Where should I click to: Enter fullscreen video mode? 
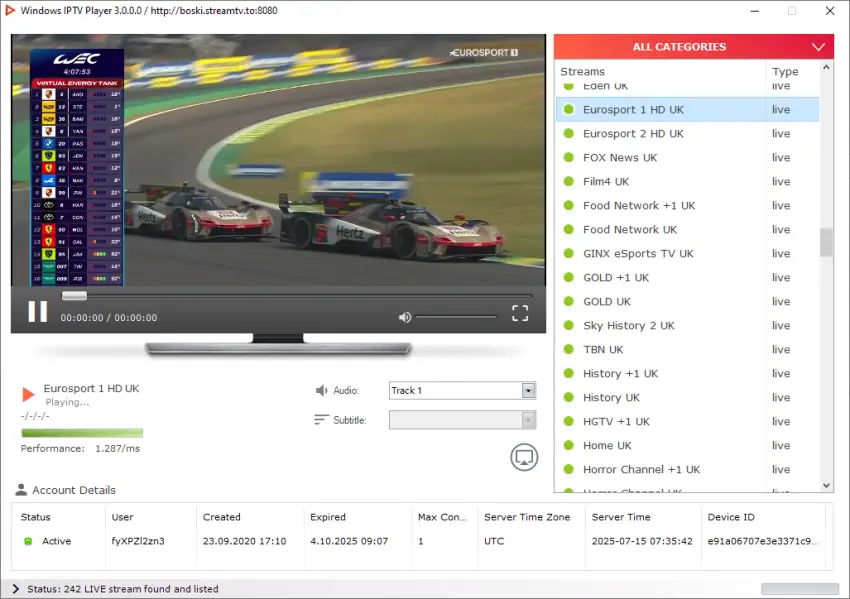click(520, 313)
